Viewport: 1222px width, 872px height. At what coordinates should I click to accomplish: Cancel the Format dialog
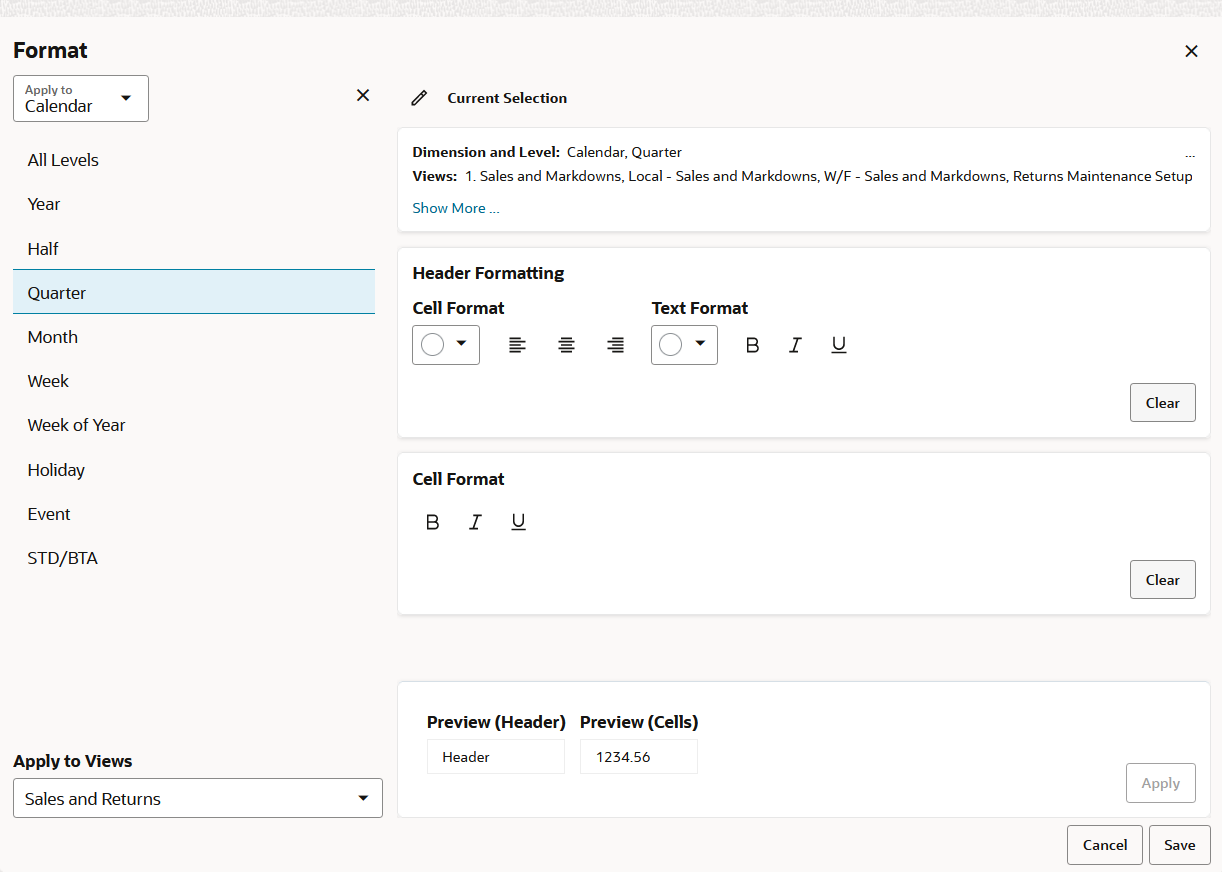click(1105, 845)
